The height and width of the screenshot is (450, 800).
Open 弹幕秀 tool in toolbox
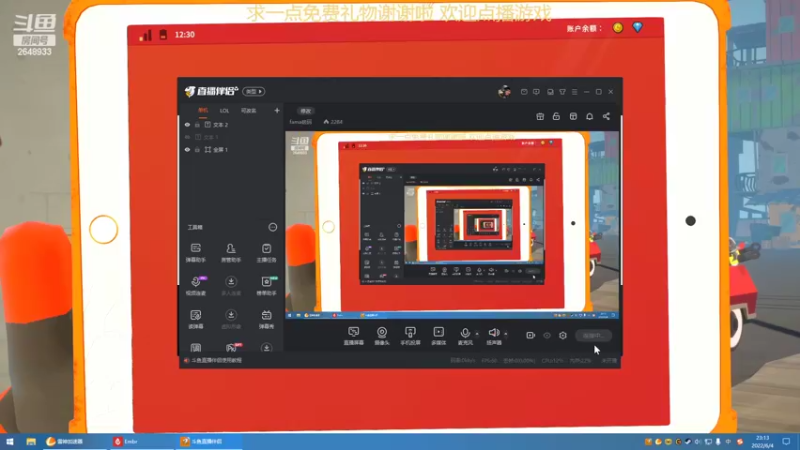[x=266, y=319]
